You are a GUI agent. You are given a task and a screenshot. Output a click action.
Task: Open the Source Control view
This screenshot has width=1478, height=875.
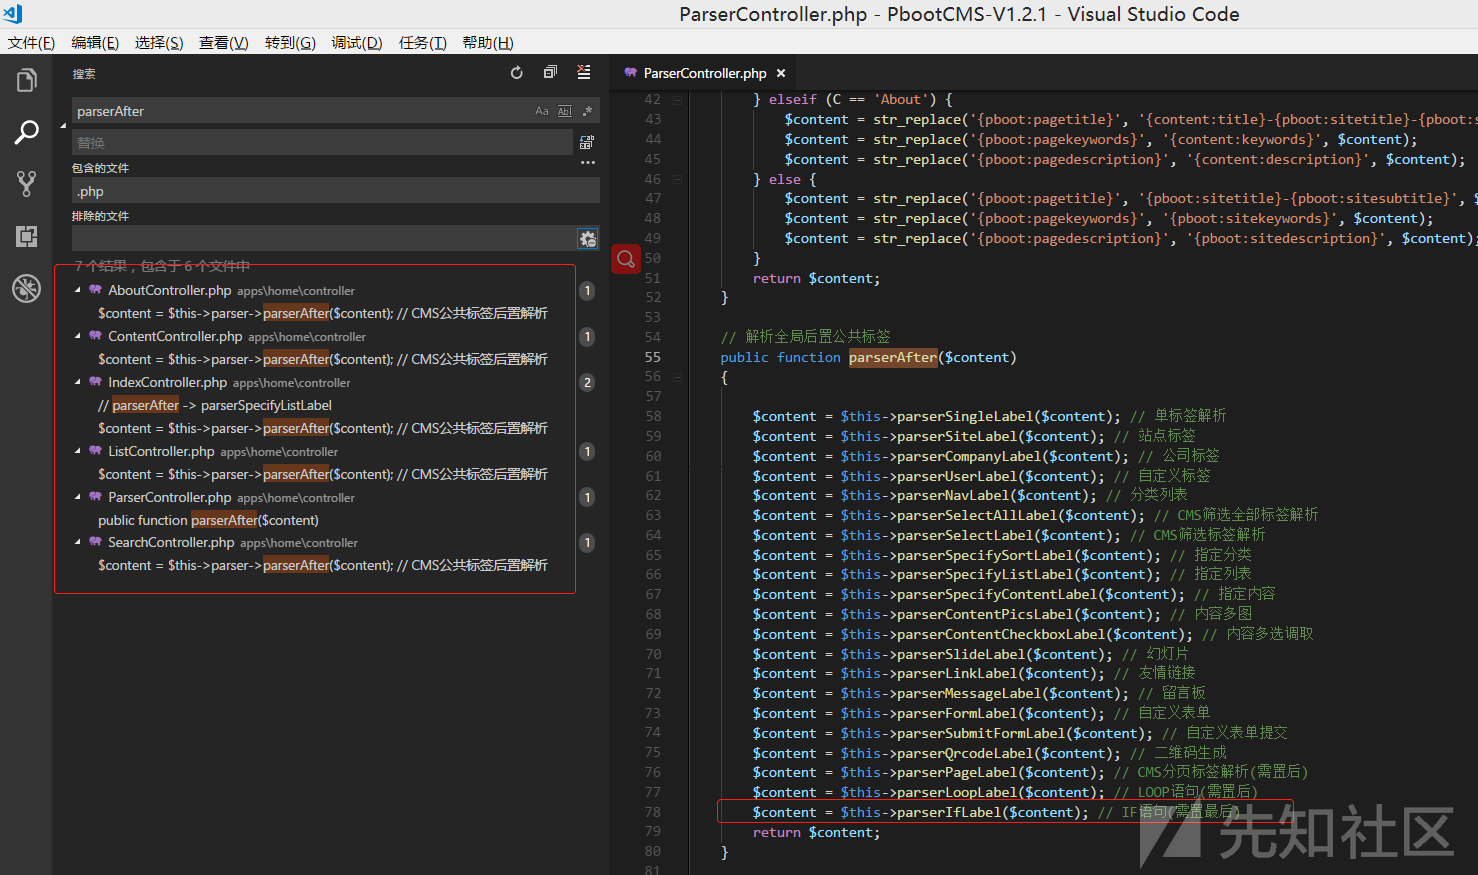pyautogui.click(x=27, y=184)
